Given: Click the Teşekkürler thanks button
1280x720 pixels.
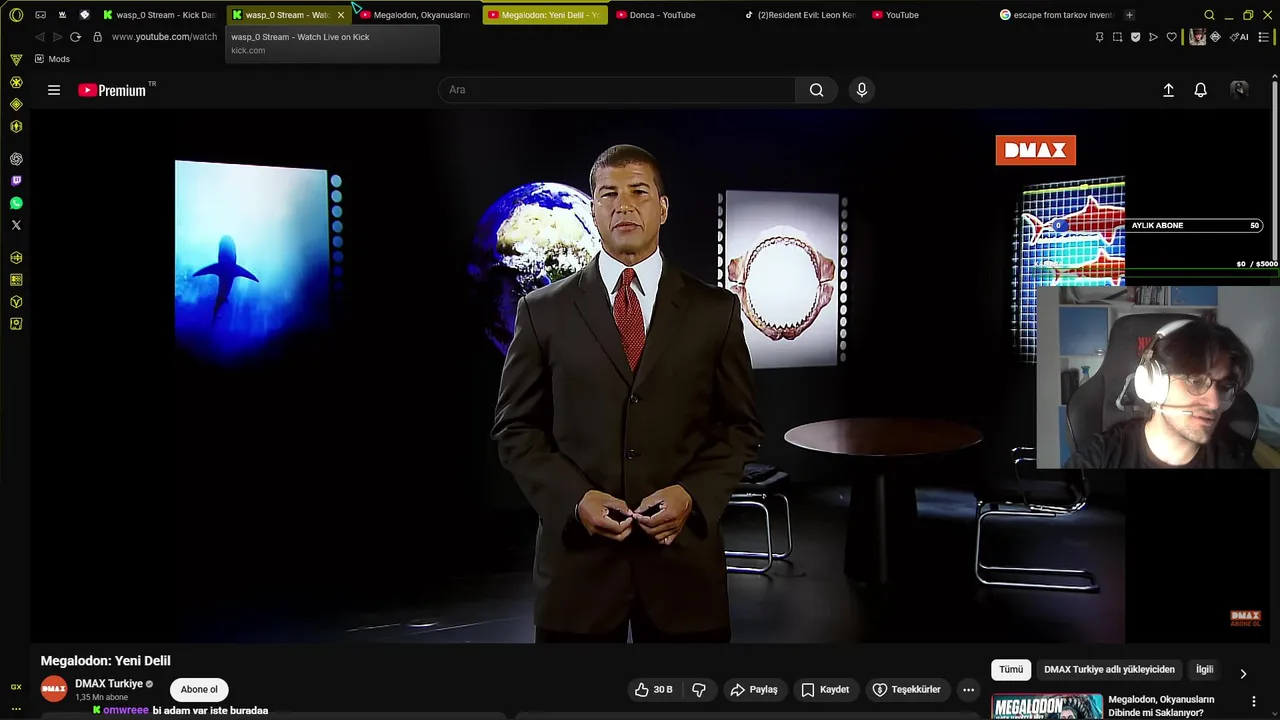Looking at the screenshot, I should point(906,689).
